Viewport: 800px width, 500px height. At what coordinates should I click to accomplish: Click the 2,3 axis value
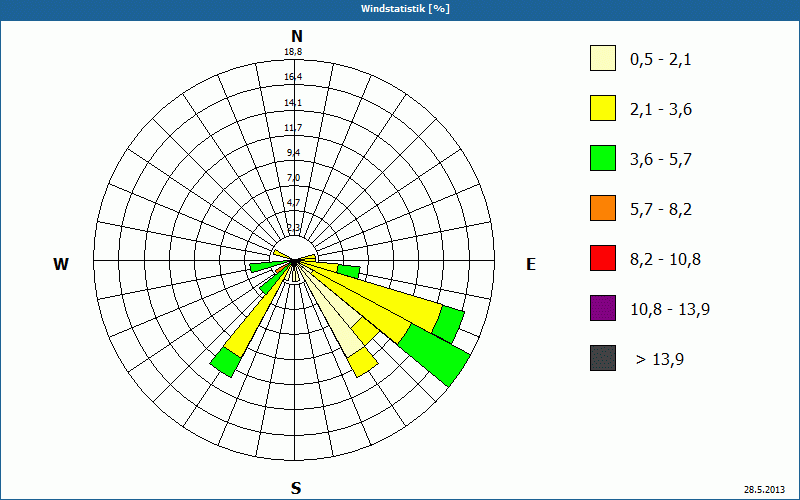tap(293, 228)
